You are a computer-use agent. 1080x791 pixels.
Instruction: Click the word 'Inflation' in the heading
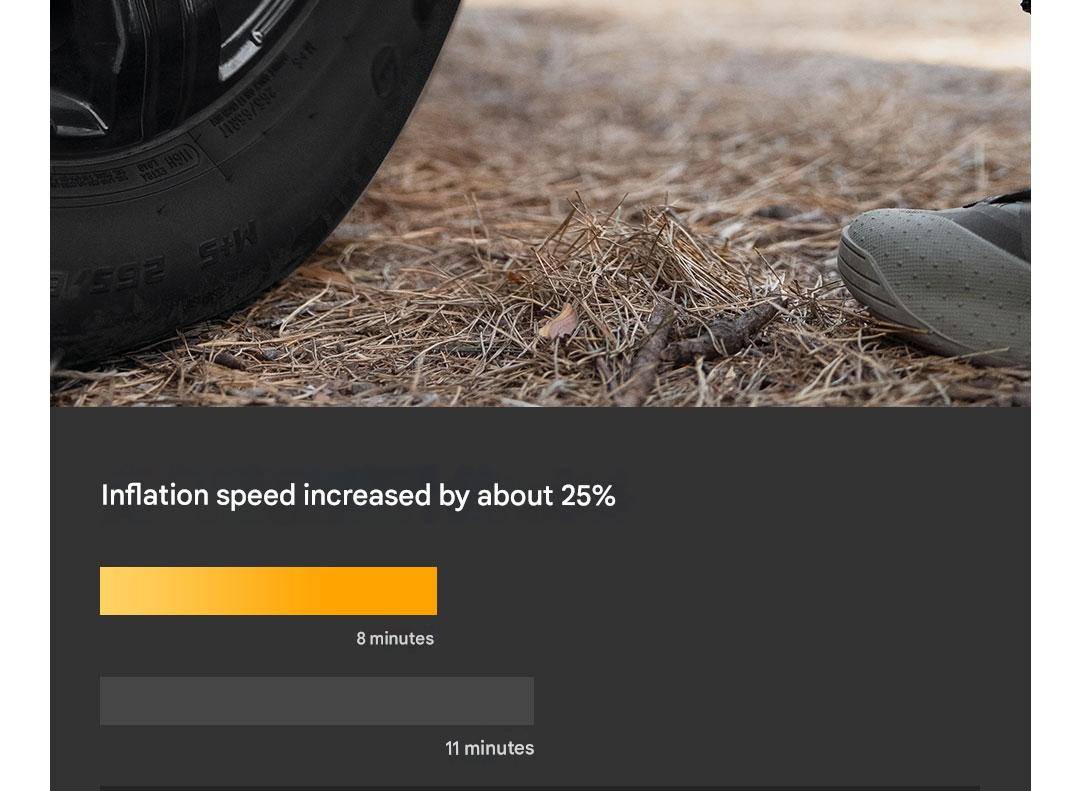point(155,496)
